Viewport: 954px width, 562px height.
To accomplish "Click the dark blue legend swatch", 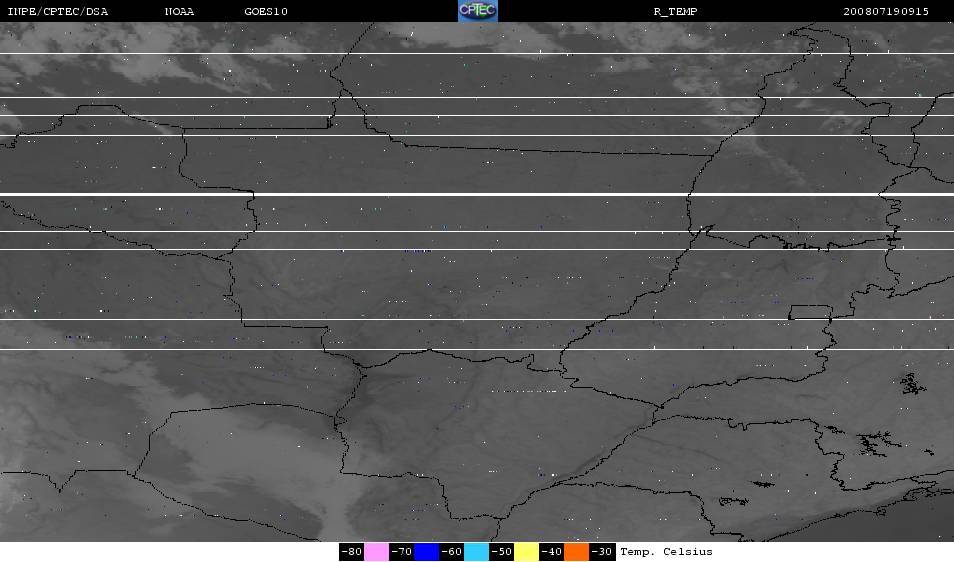I will [x=427, y=552].
